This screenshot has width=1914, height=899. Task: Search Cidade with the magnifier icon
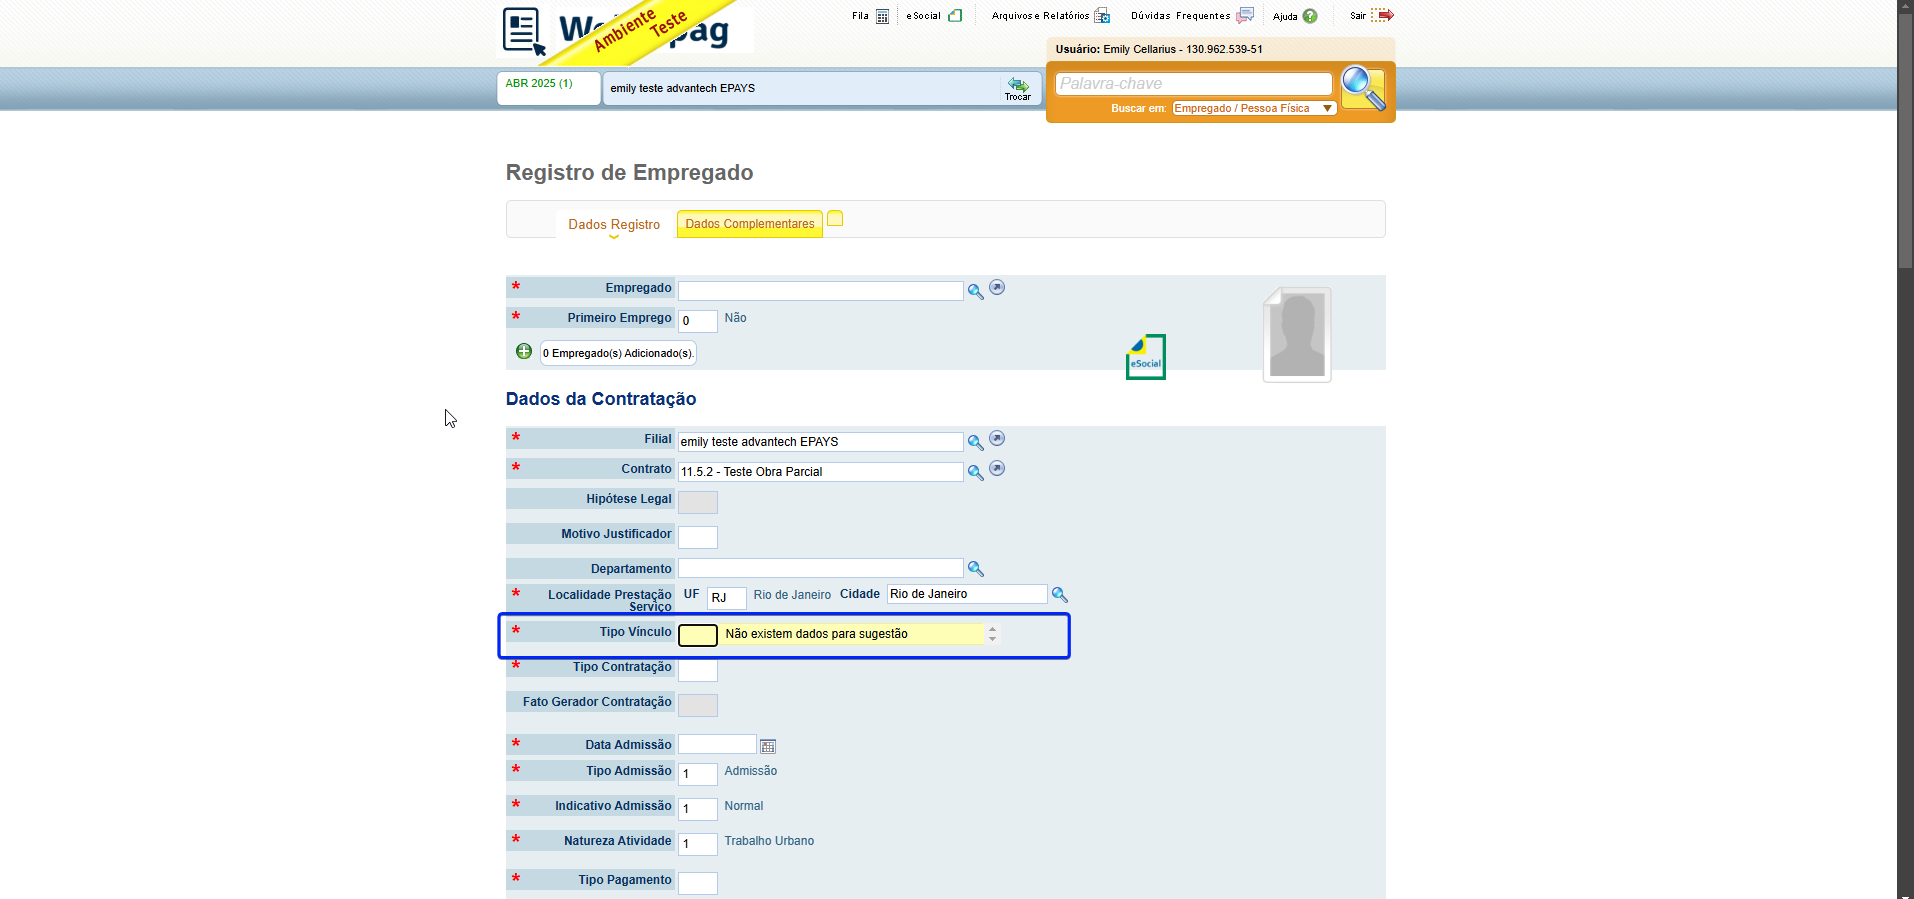(1060, 595)
